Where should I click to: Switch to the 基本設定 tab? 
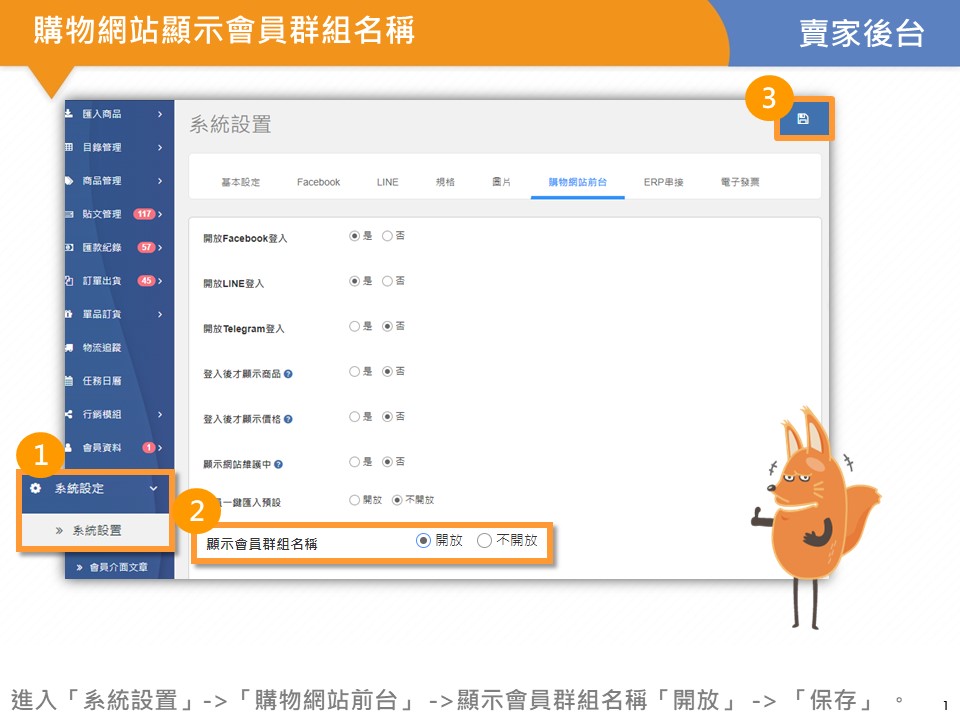(240, 182)
